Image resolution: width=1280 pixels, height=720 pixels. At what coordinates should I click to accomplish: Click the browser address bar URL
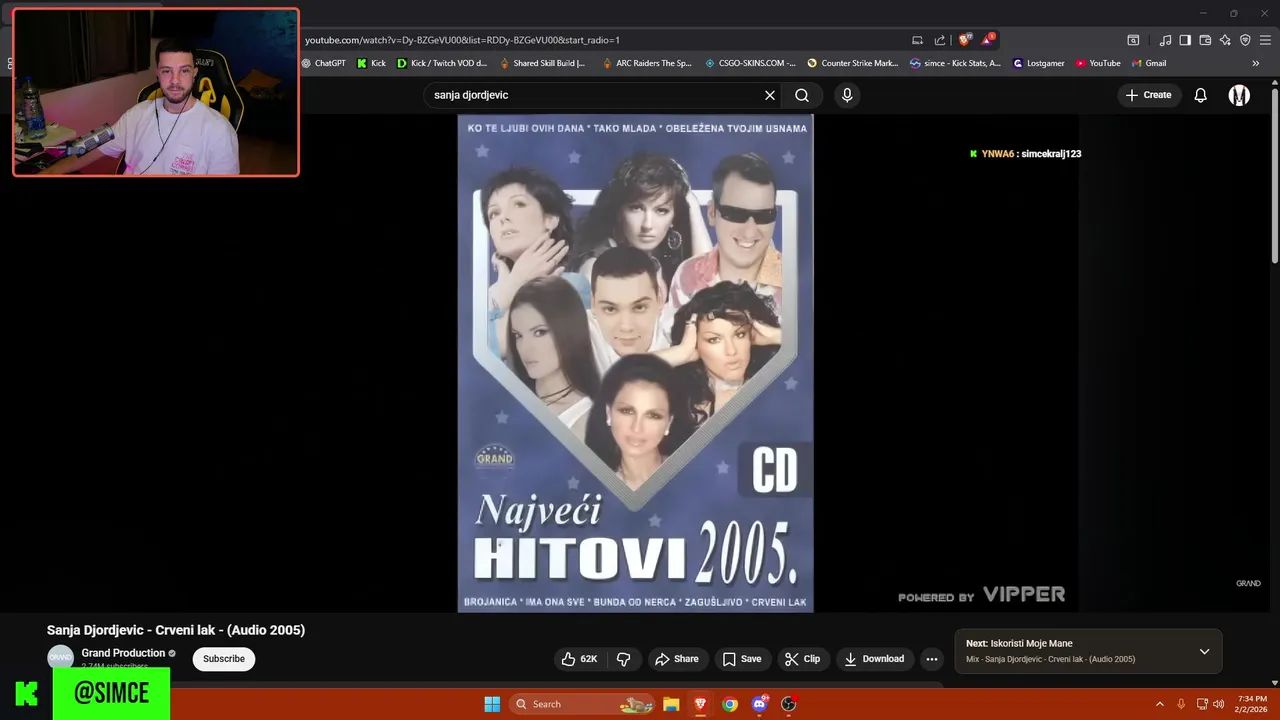[462, 40]
